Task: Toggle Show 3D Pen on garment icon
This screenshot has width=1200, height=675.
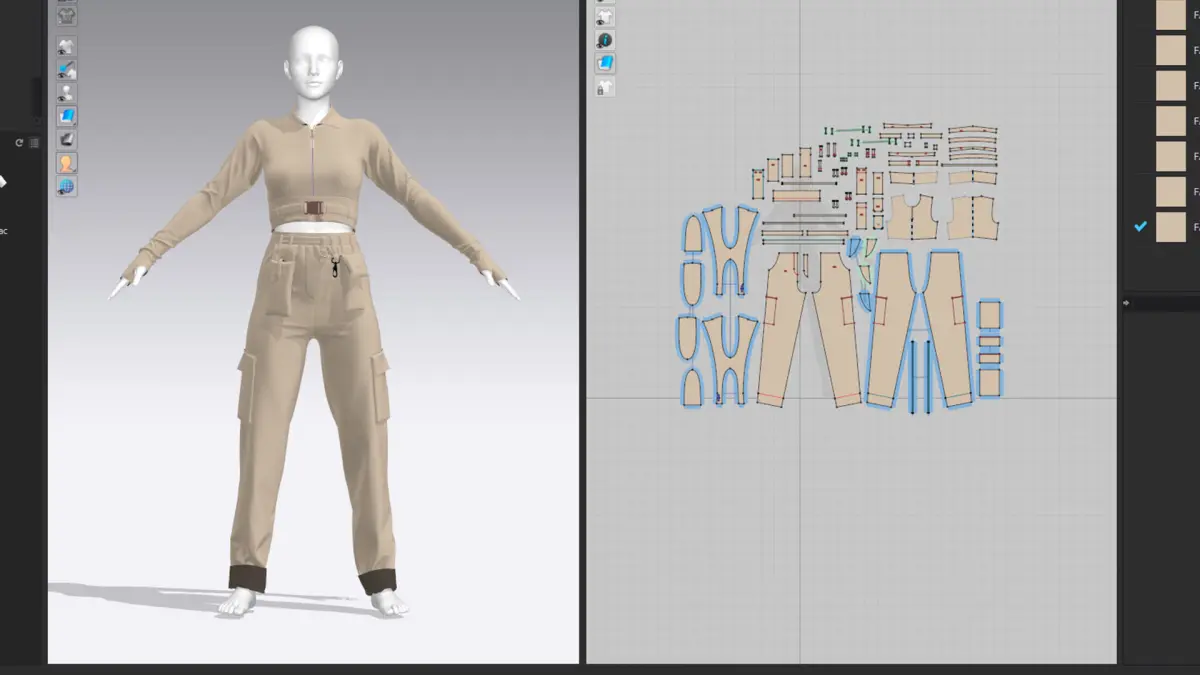Action: tap(67, 70)
